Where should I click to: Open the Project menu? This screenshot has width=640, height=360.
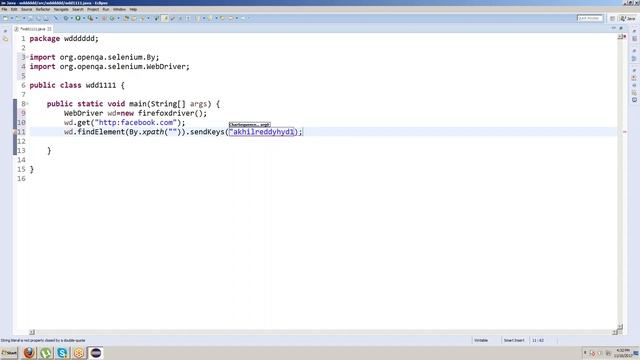[93, 9]
